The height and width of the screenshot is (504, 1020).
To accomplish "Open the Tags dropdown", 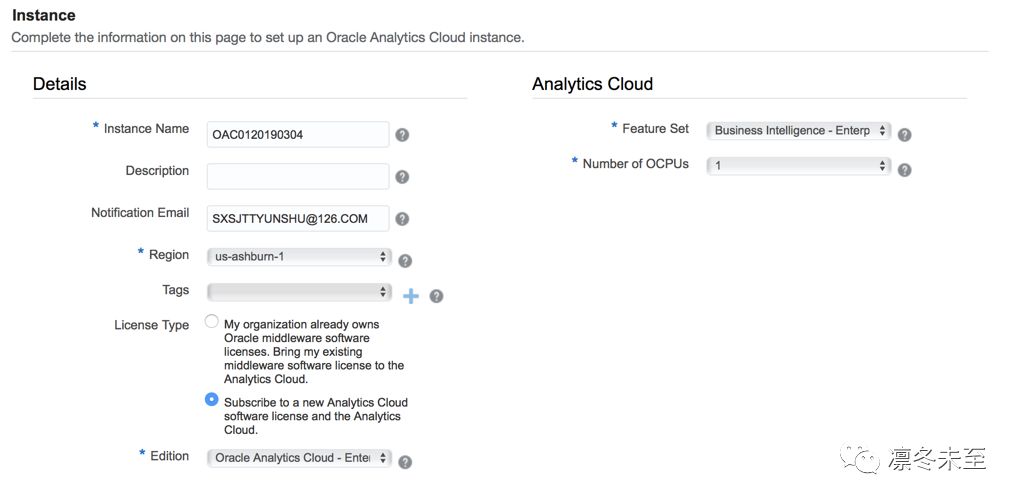I will [299, 292].
